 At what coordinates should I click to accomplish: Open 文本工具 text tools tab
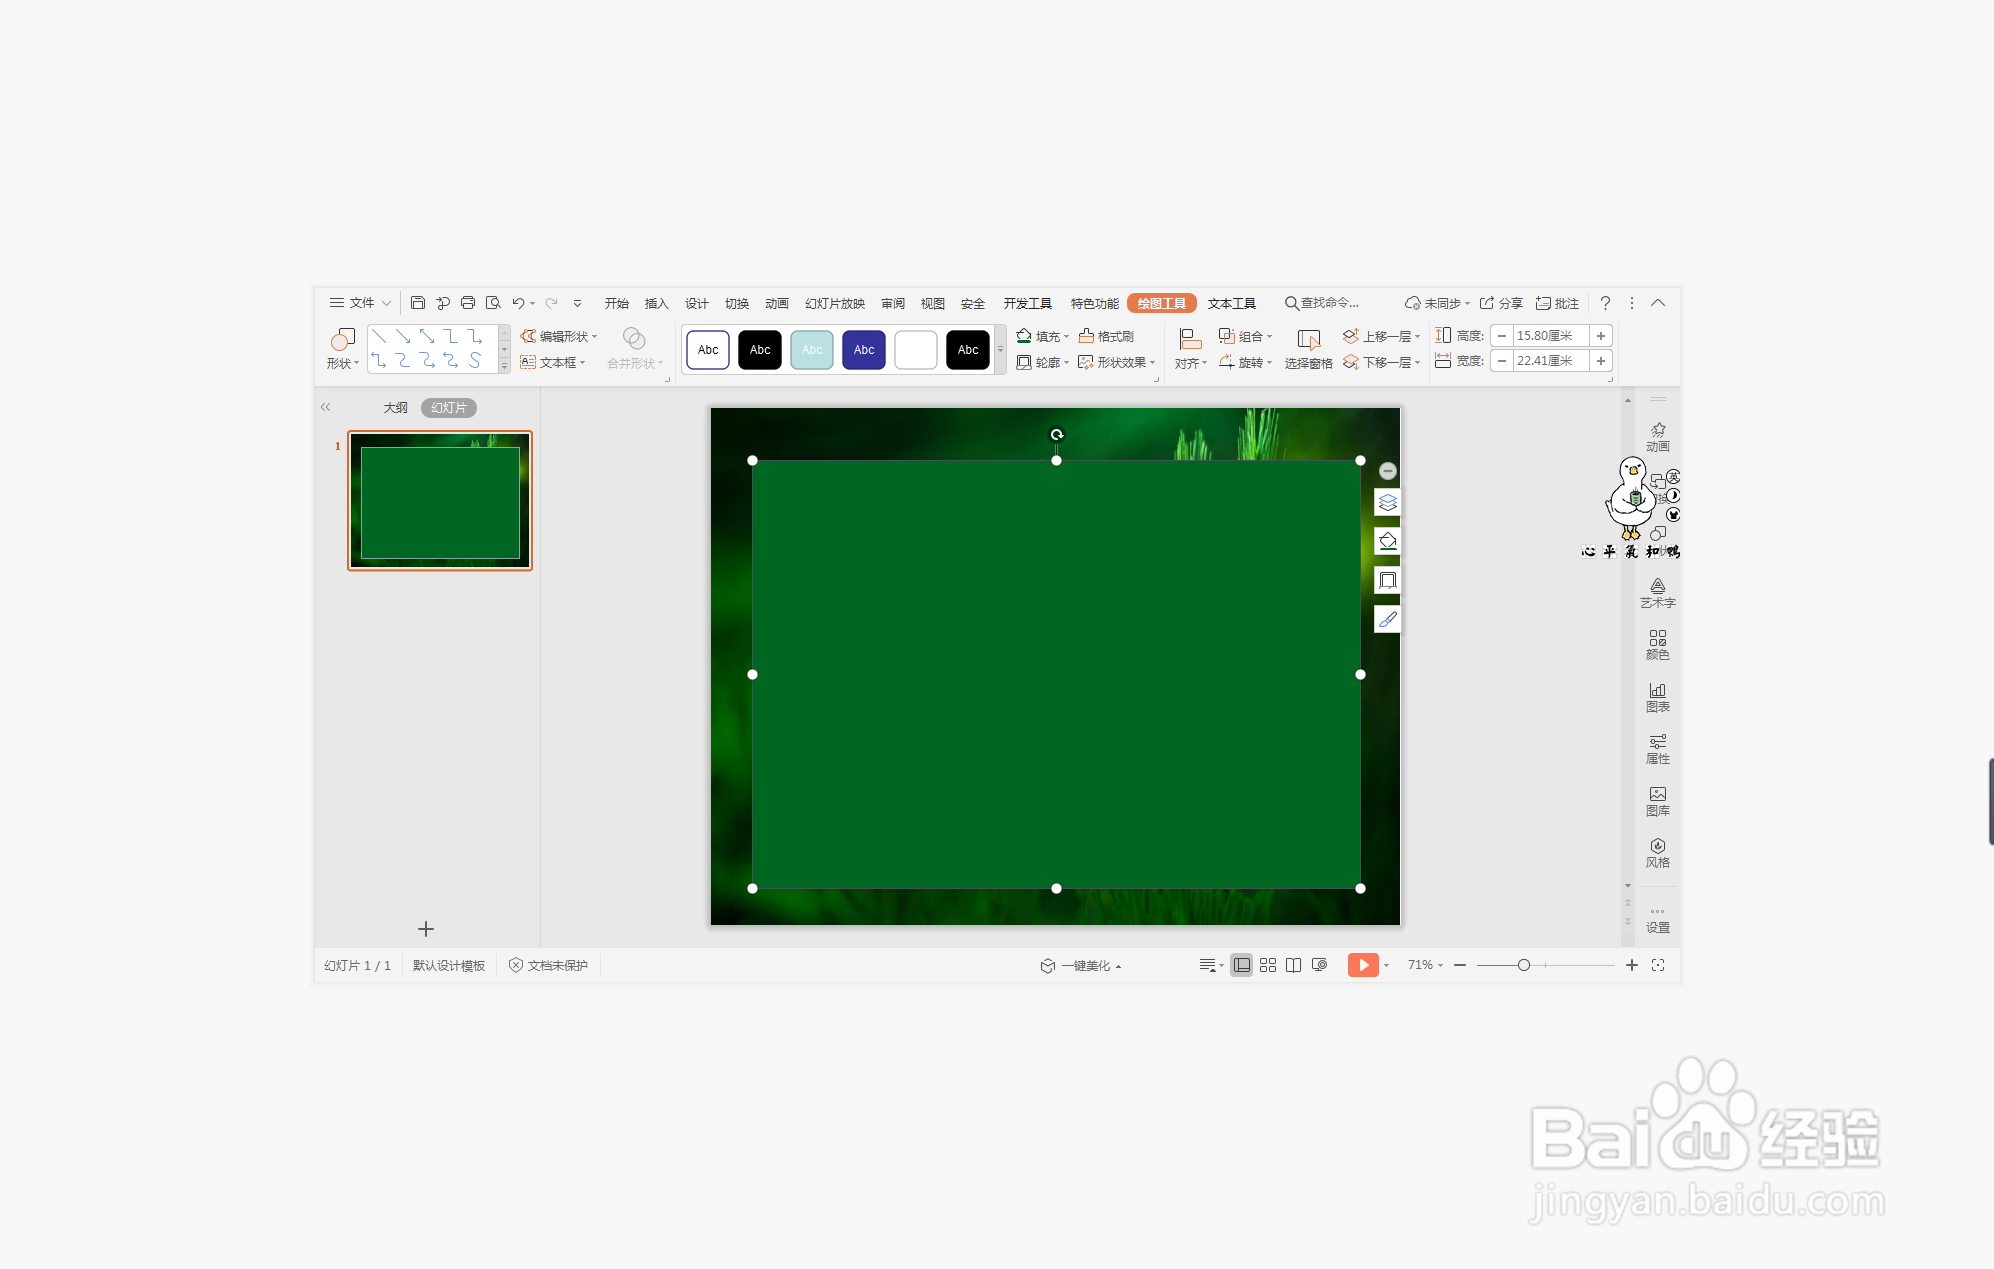(x=1231, y=303)
